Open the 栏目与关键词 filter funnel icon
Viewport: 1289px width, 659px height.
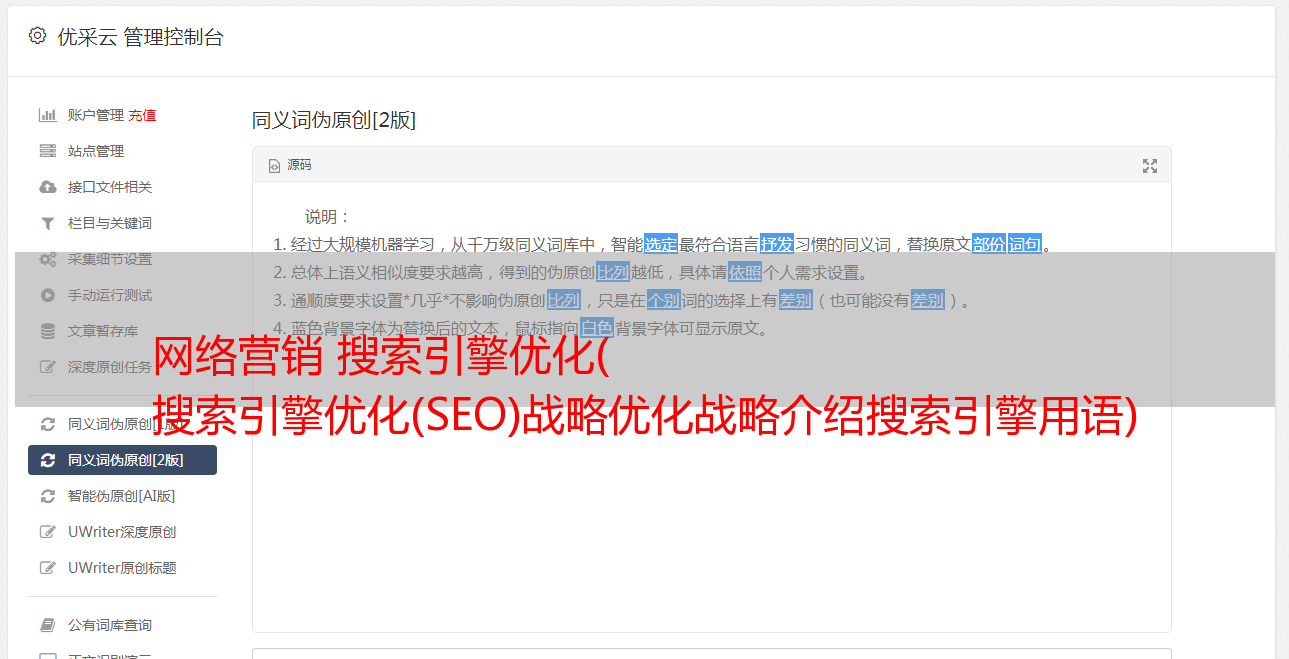[x=47, y=223]
